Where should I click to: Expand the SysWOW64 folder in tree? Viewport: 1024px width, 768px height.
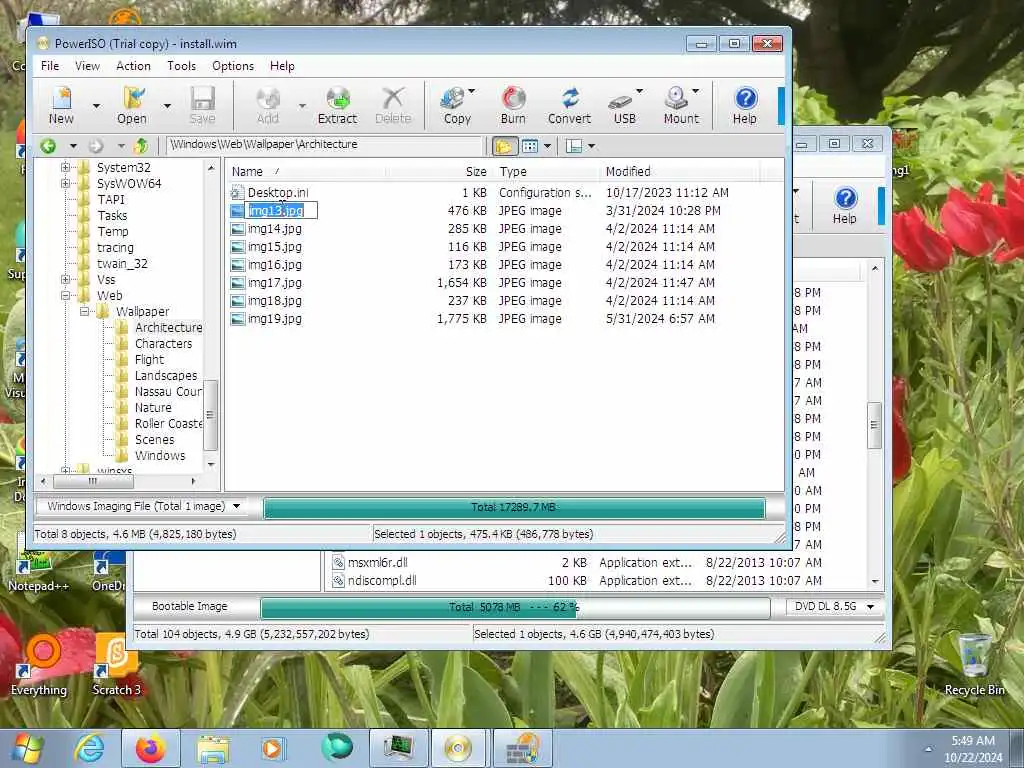pos(65,184)
